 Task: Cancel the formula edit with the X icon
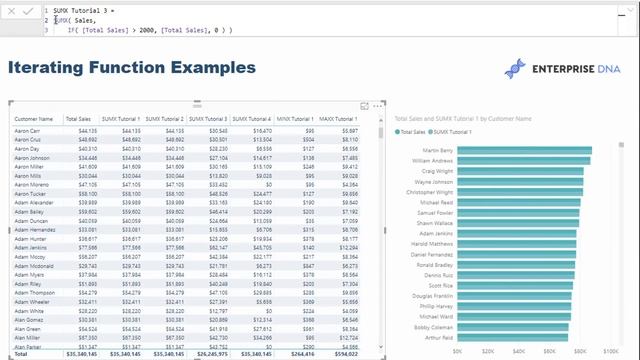11,11
